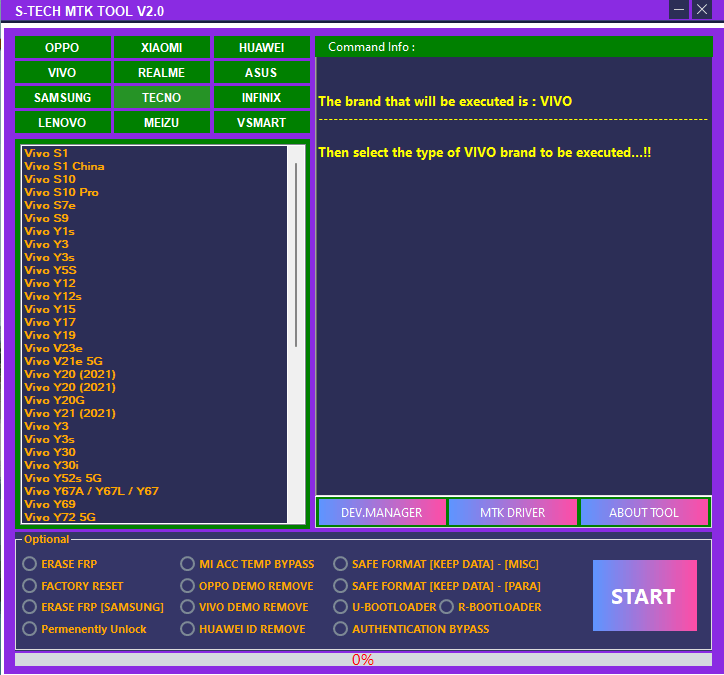Select the OPPO brand button
This screenshot has width=724, height=675.
(x=63, y=48)
